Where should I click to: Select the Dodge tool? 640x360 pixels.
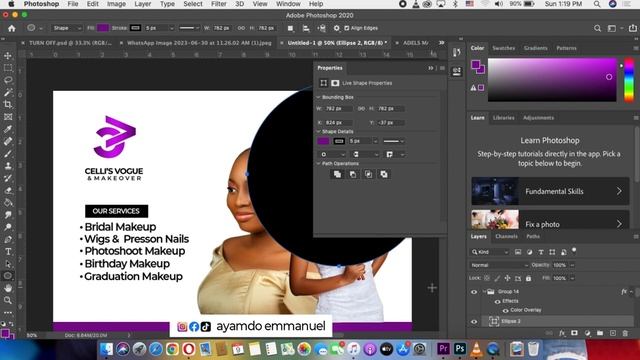click(x=8, y=227)
